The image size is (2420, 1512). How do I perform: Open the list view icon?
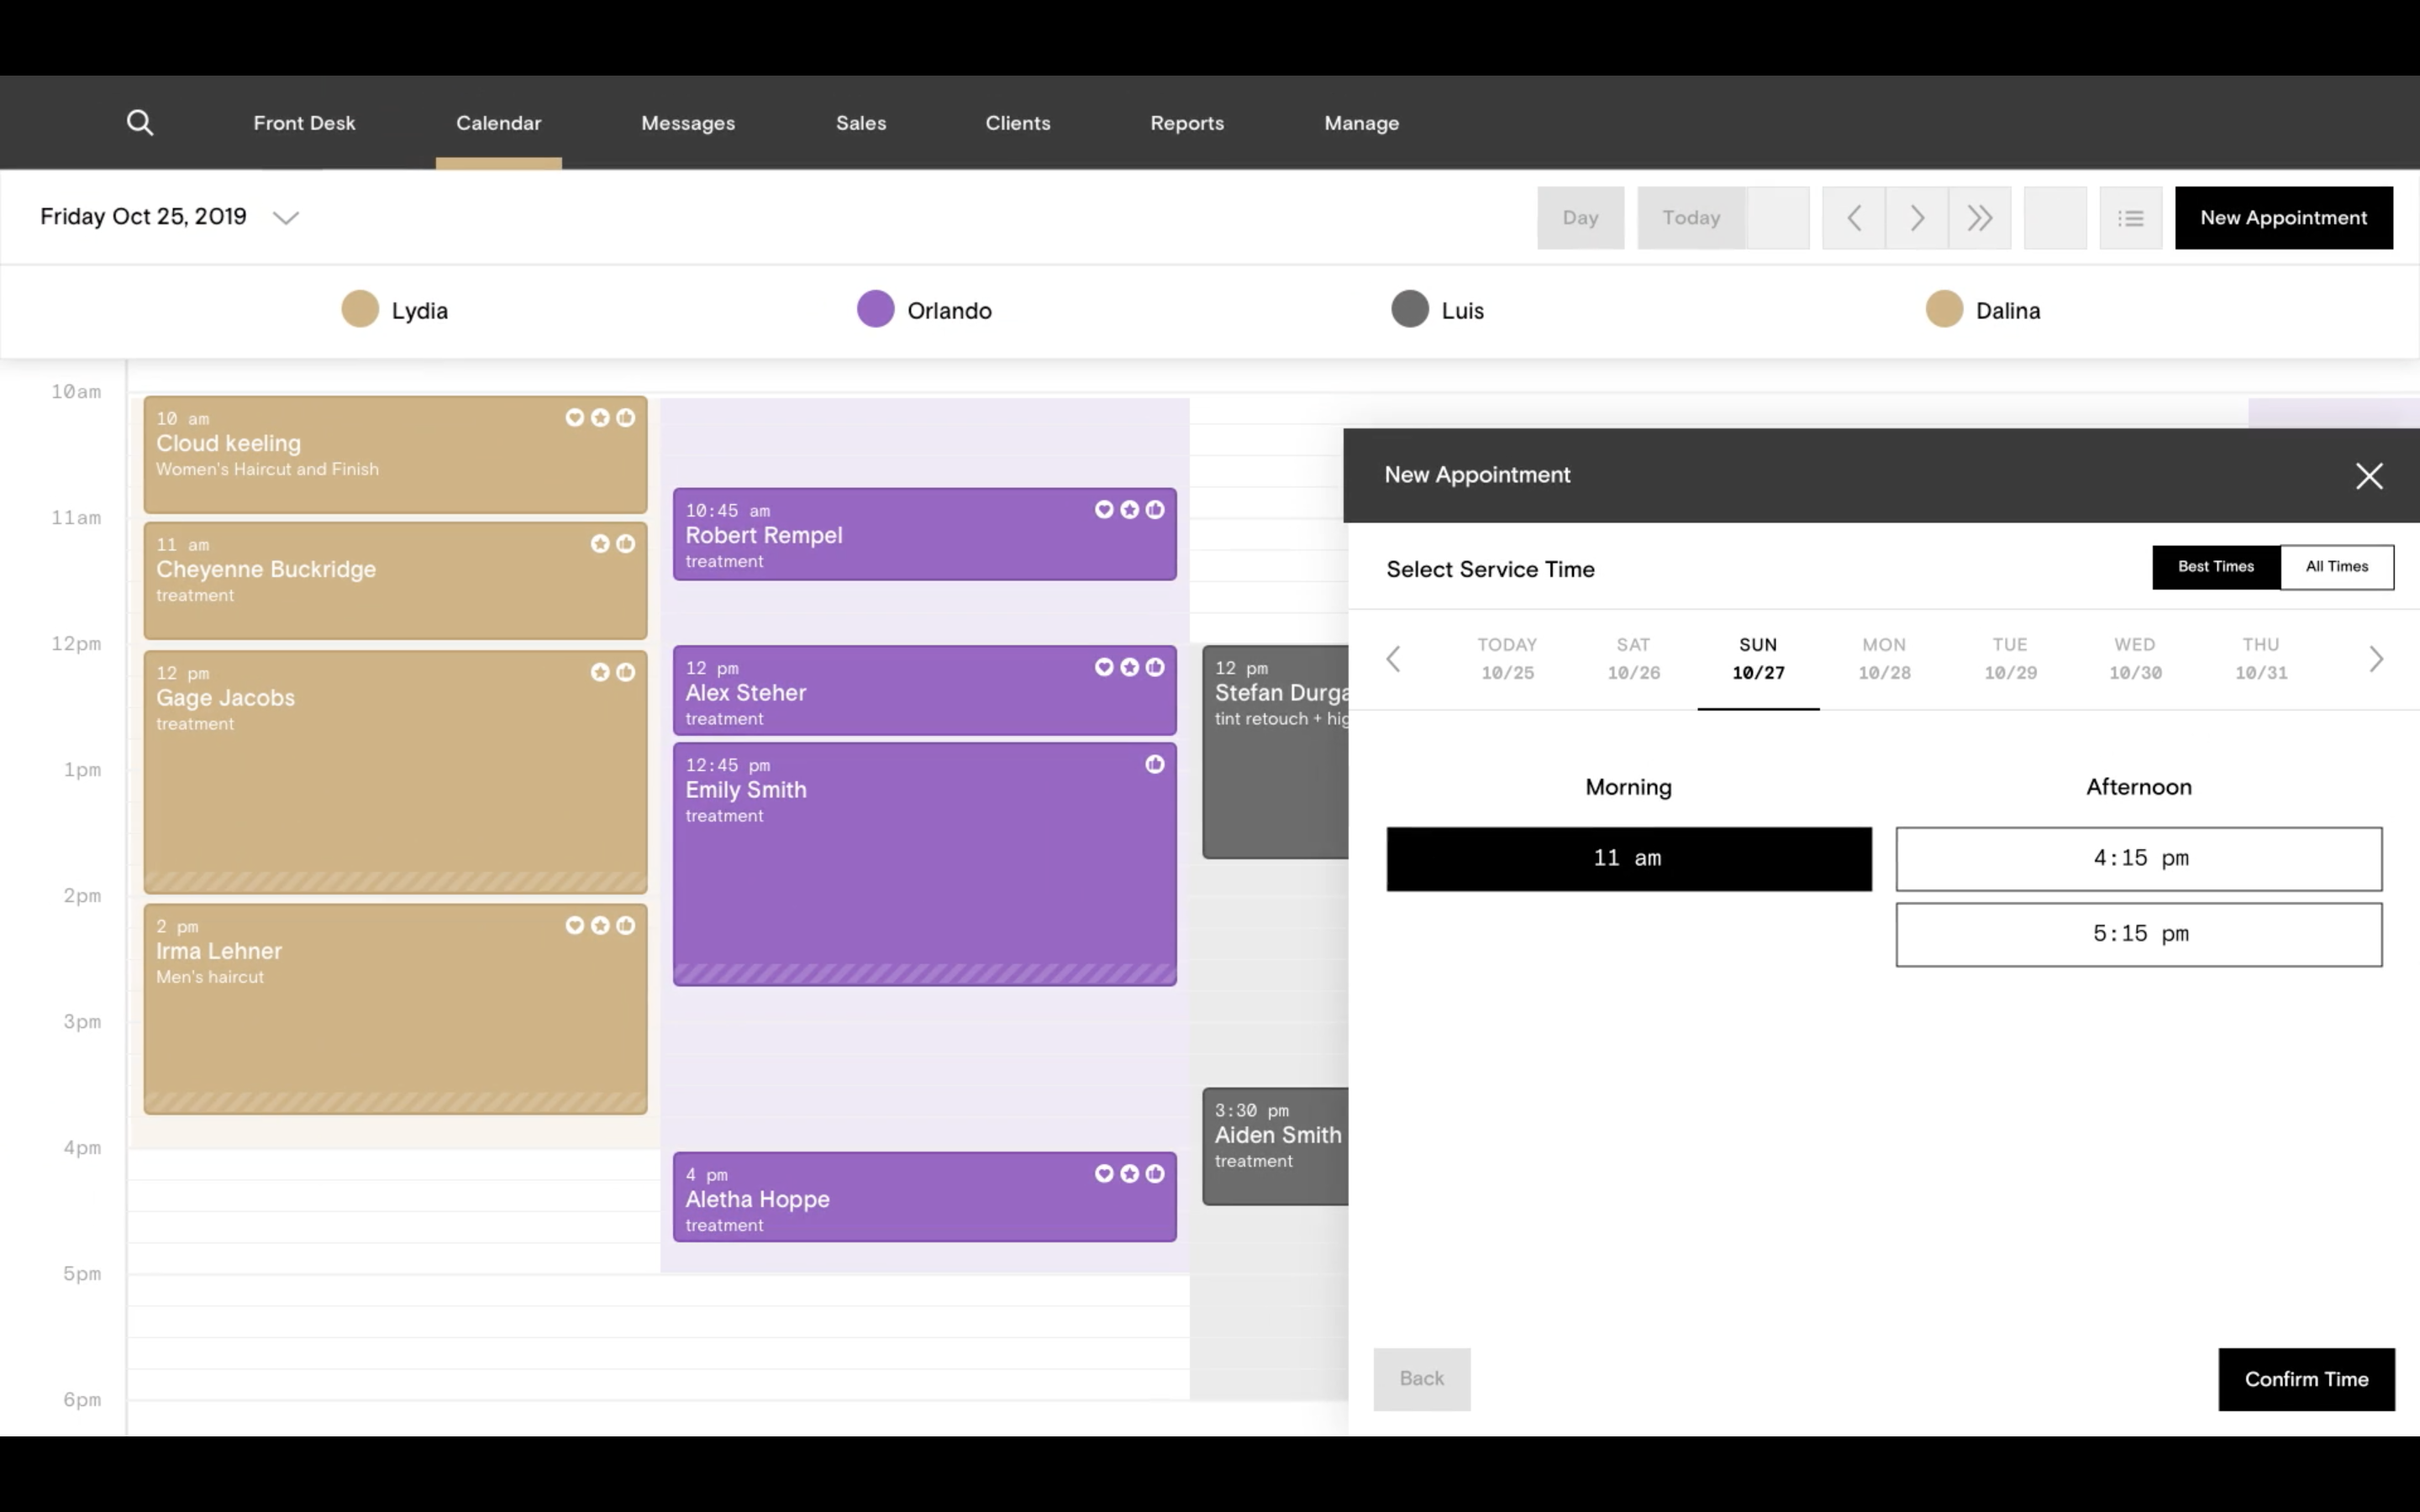pos(2130,218)
